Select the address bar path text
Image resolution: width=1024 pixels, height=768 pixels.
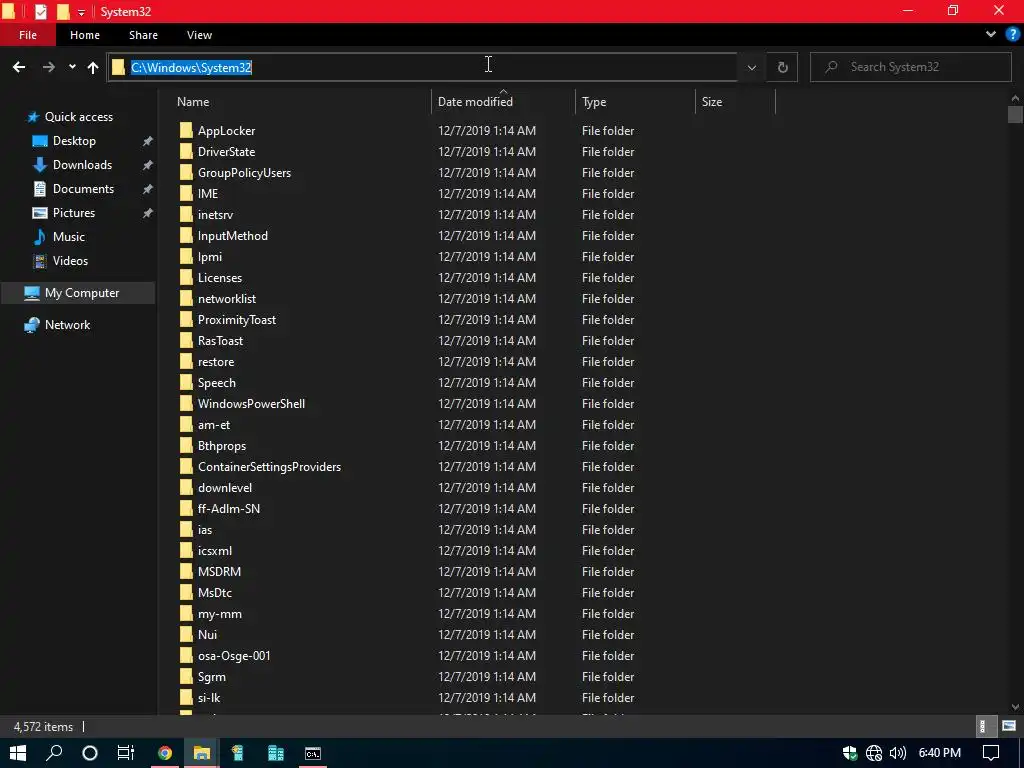(x=191, y=67)
